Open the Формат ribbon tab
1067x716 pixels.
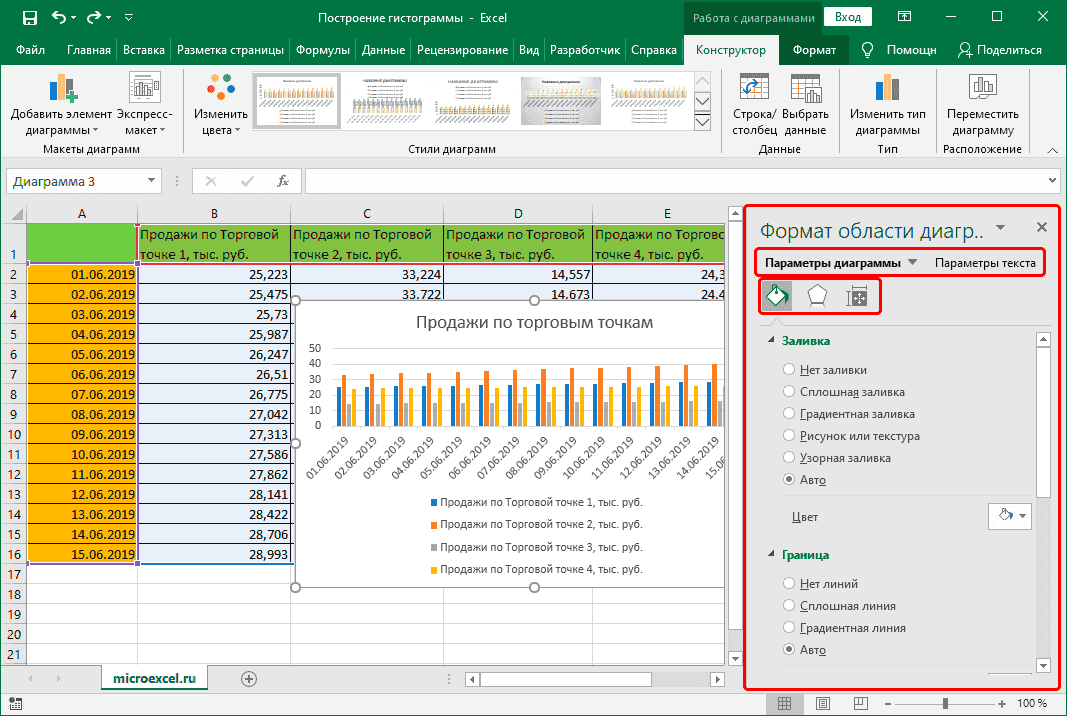click(814, 50)
